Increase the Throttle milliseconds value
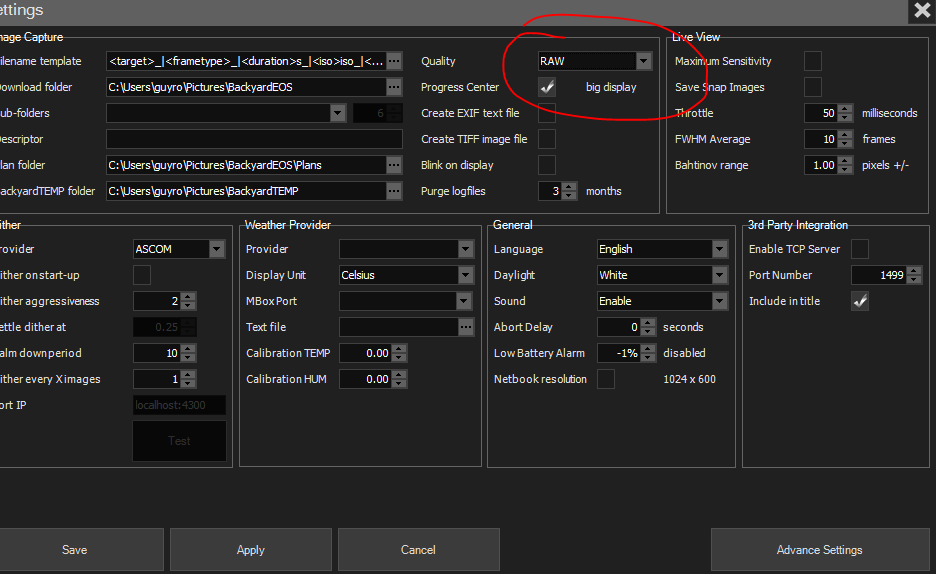 point(846,109)
